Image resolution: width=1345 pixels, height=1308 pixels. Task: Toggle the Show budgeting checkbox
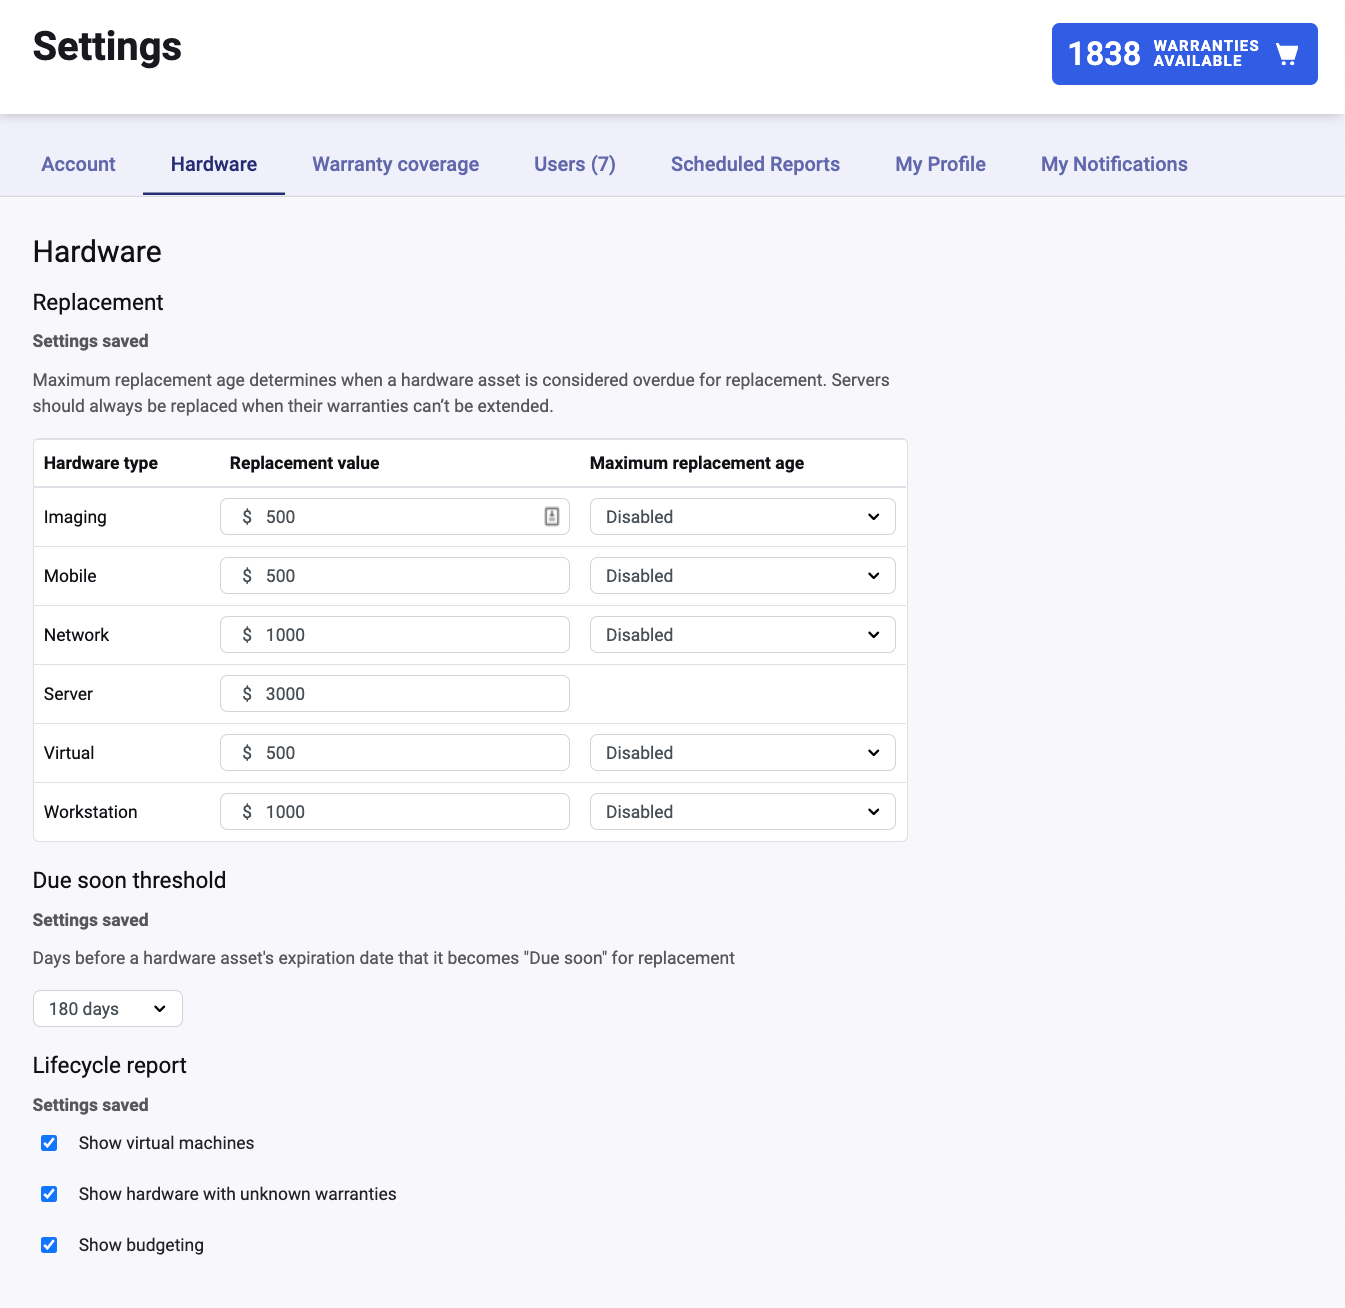tap(49, 1245)
